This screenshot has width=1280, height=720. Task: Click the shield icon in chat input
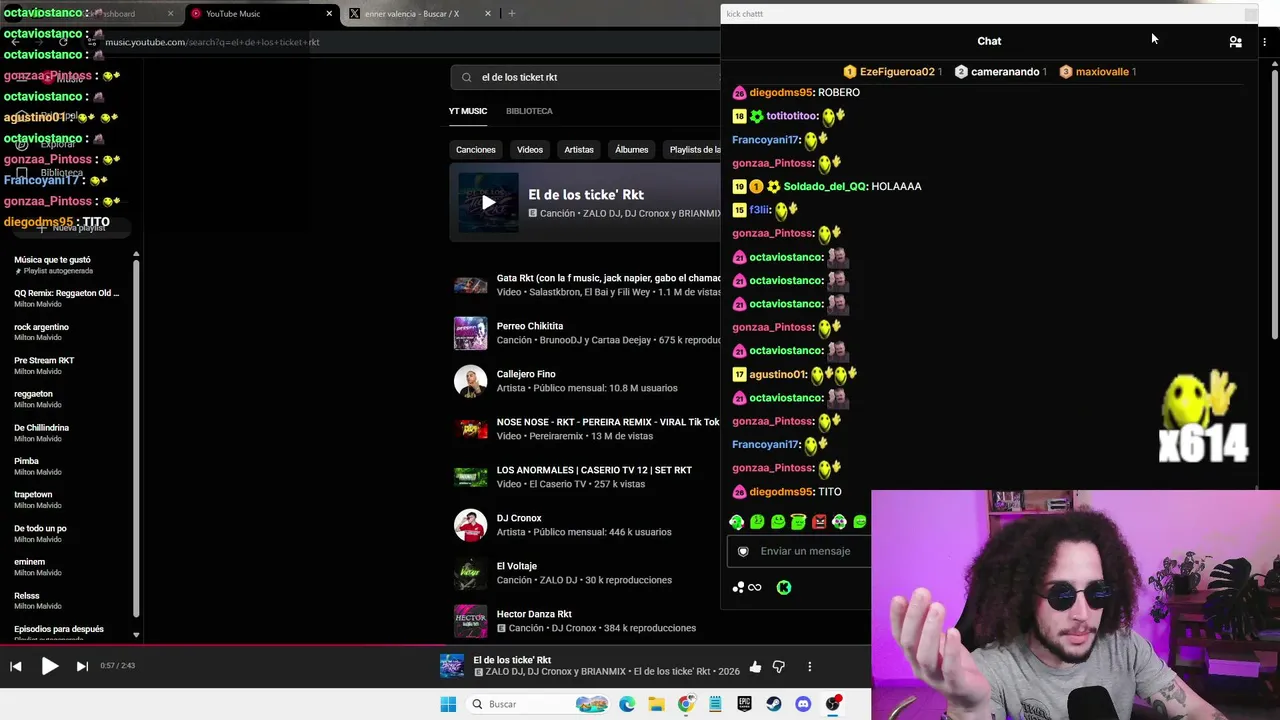pos(743,551)
